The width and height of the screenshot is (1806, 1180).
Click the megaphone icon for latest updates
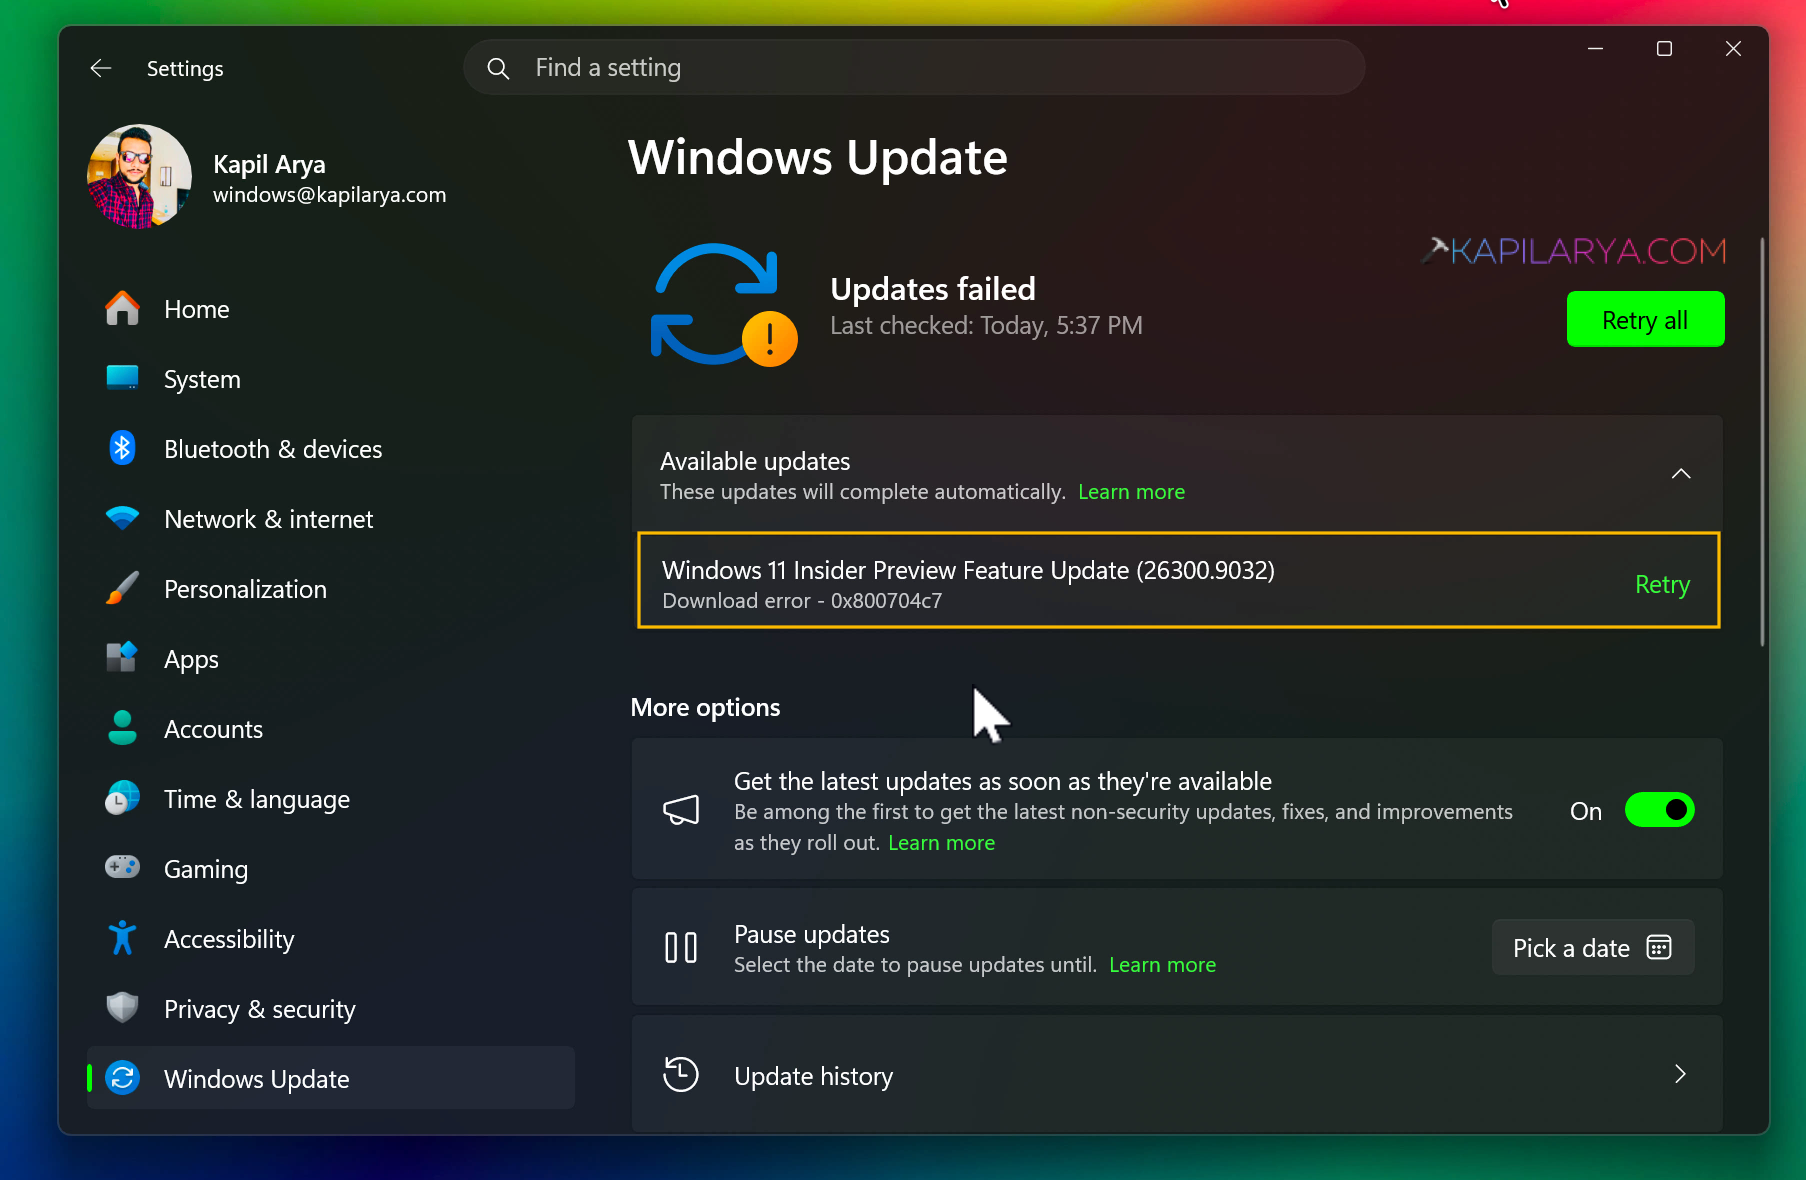pyautogui.click(x=681, y=809)
